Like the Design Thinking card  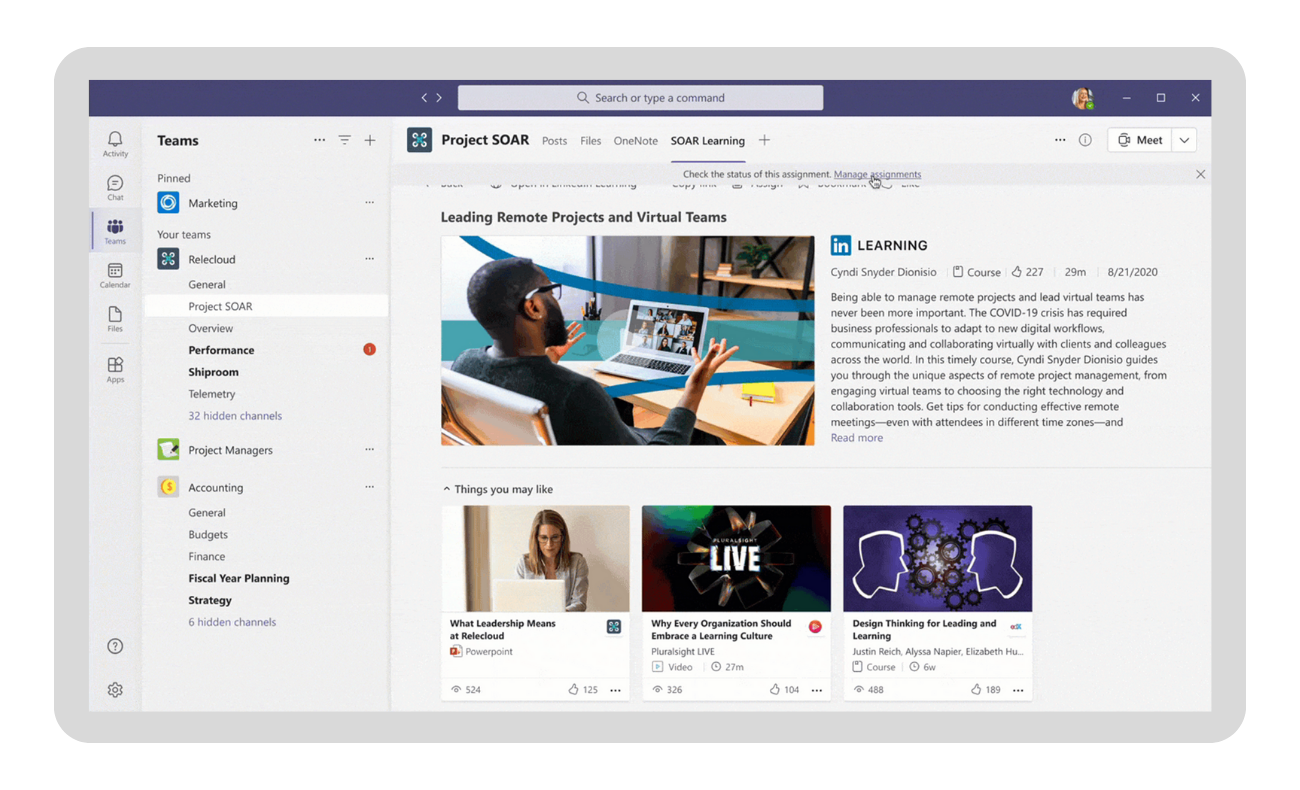976,689
